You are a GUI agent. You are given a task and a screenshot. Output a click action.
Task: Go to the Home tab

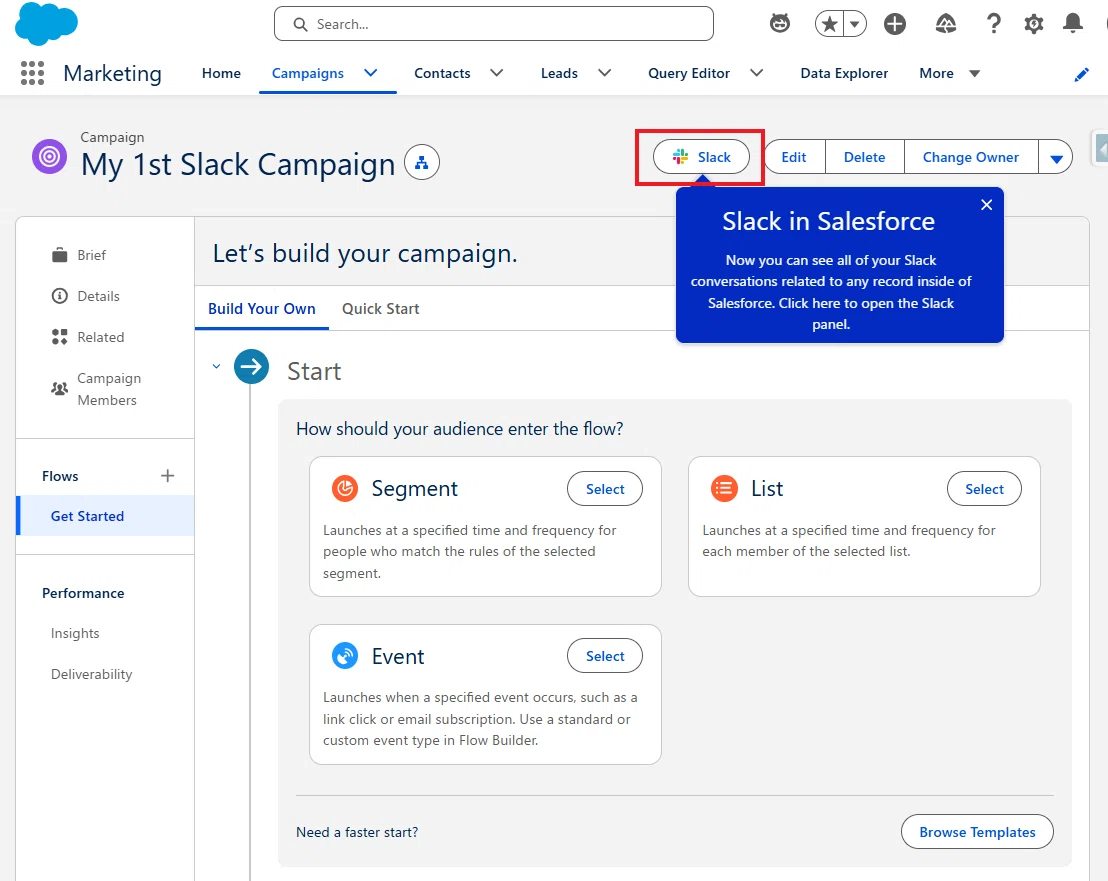(221, 73)
